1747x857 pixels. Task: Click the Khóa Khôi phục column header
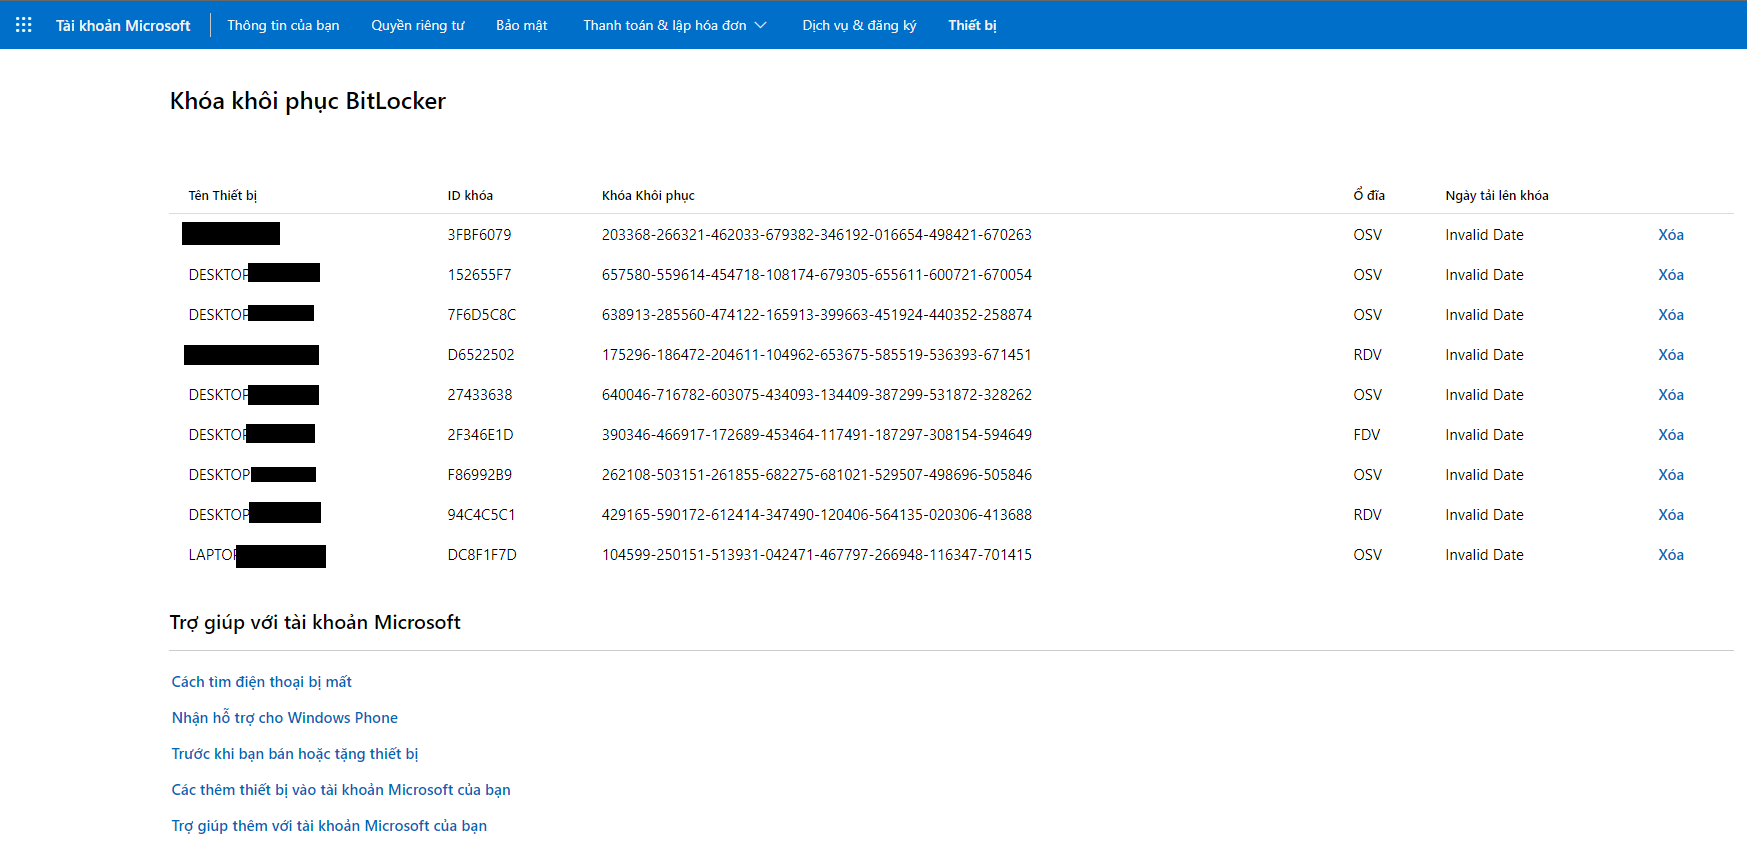click(x=648, y=196)
